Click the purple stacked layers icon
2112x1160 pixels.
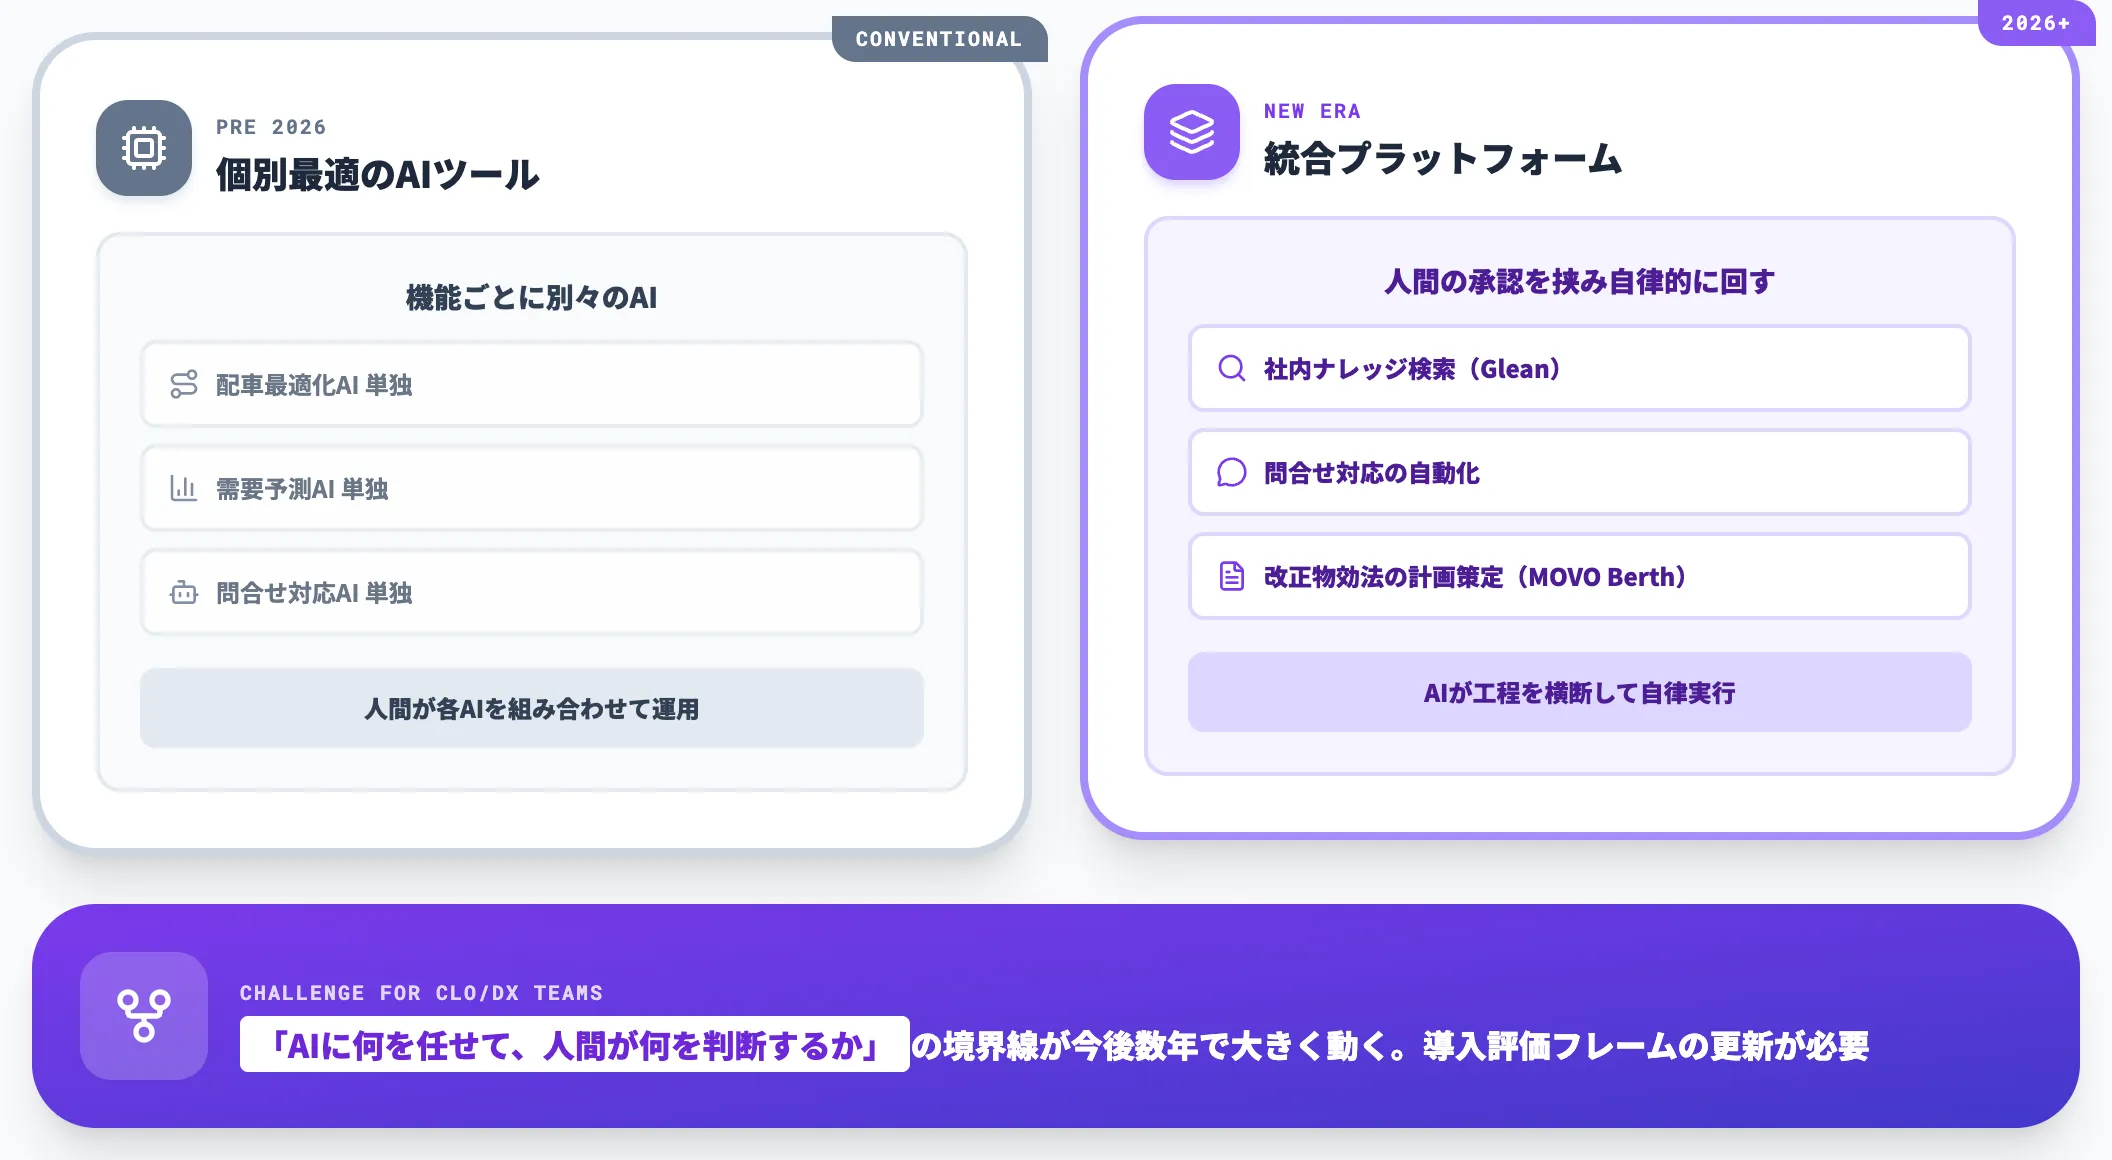[1192, 132]
